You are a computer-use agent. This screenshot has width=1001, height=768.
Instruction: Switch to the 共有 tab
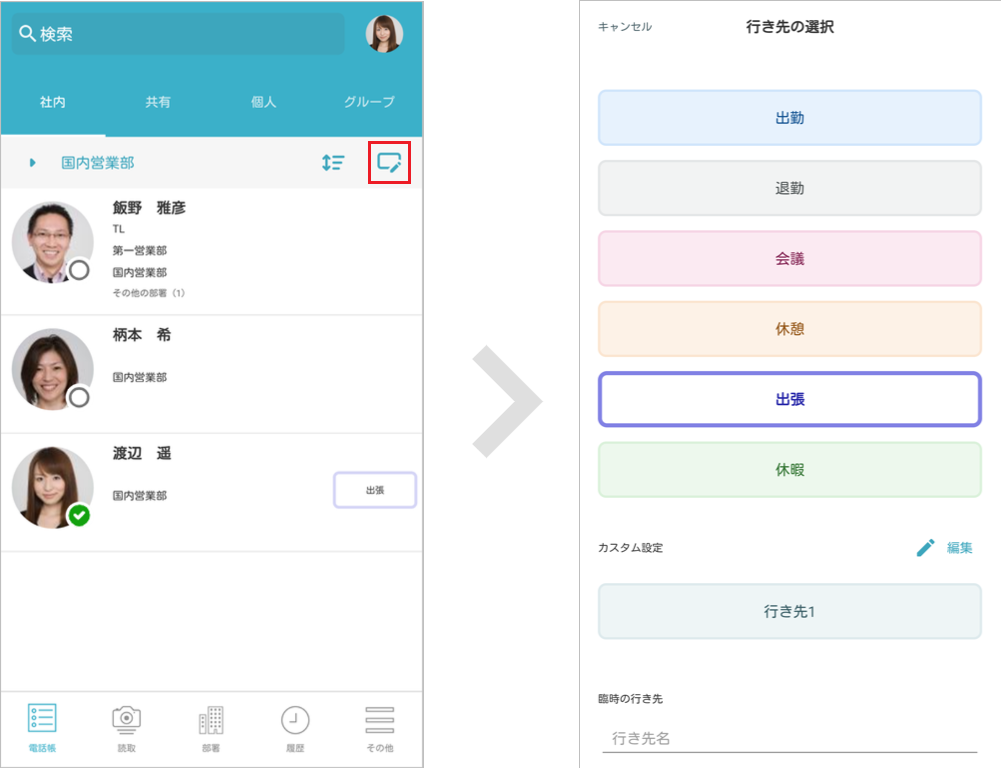click(157, 101)
